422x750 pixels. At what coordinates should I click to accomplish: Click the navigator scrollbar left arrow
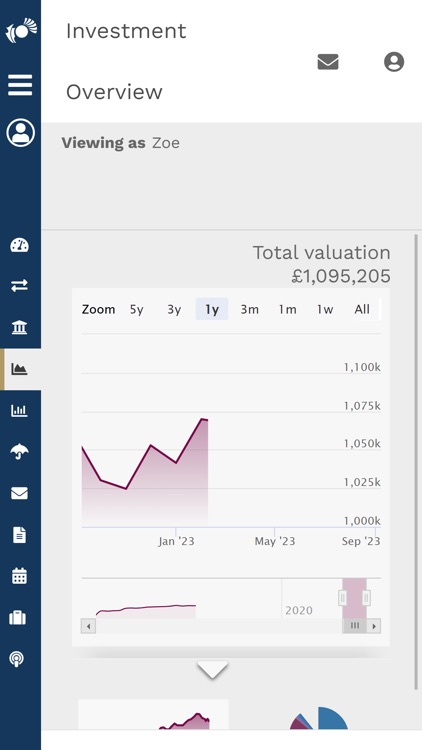coord(89,626)
